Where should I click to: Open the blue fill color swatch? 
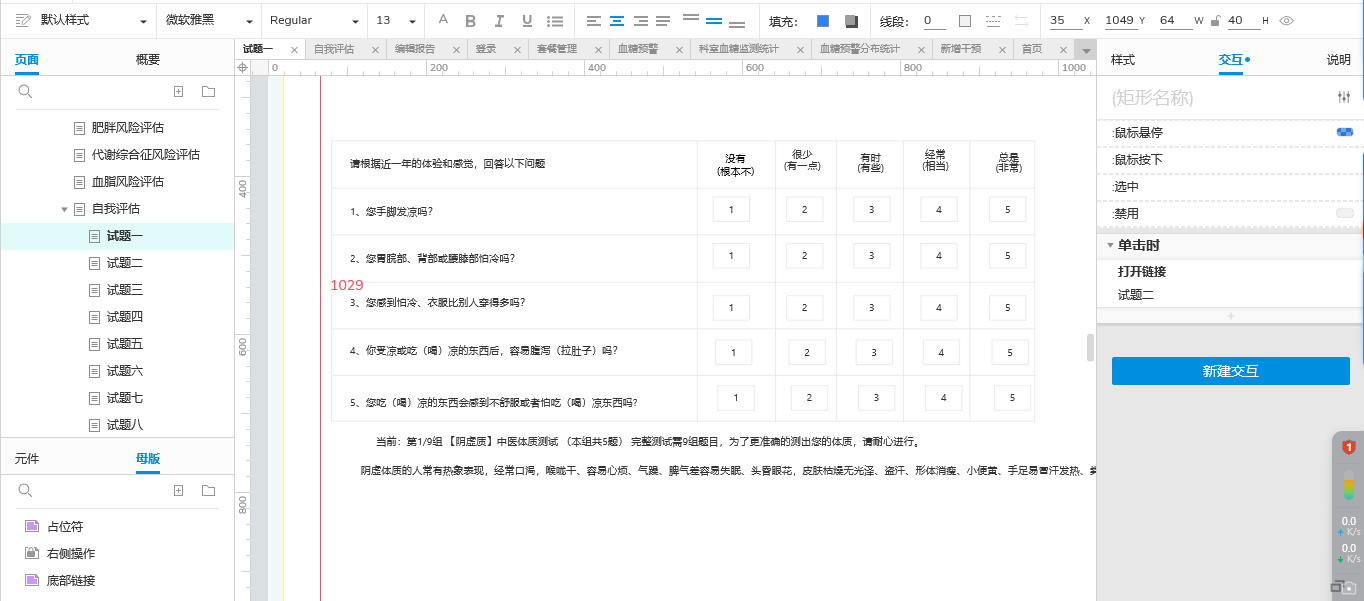click(x=823, y=21)
